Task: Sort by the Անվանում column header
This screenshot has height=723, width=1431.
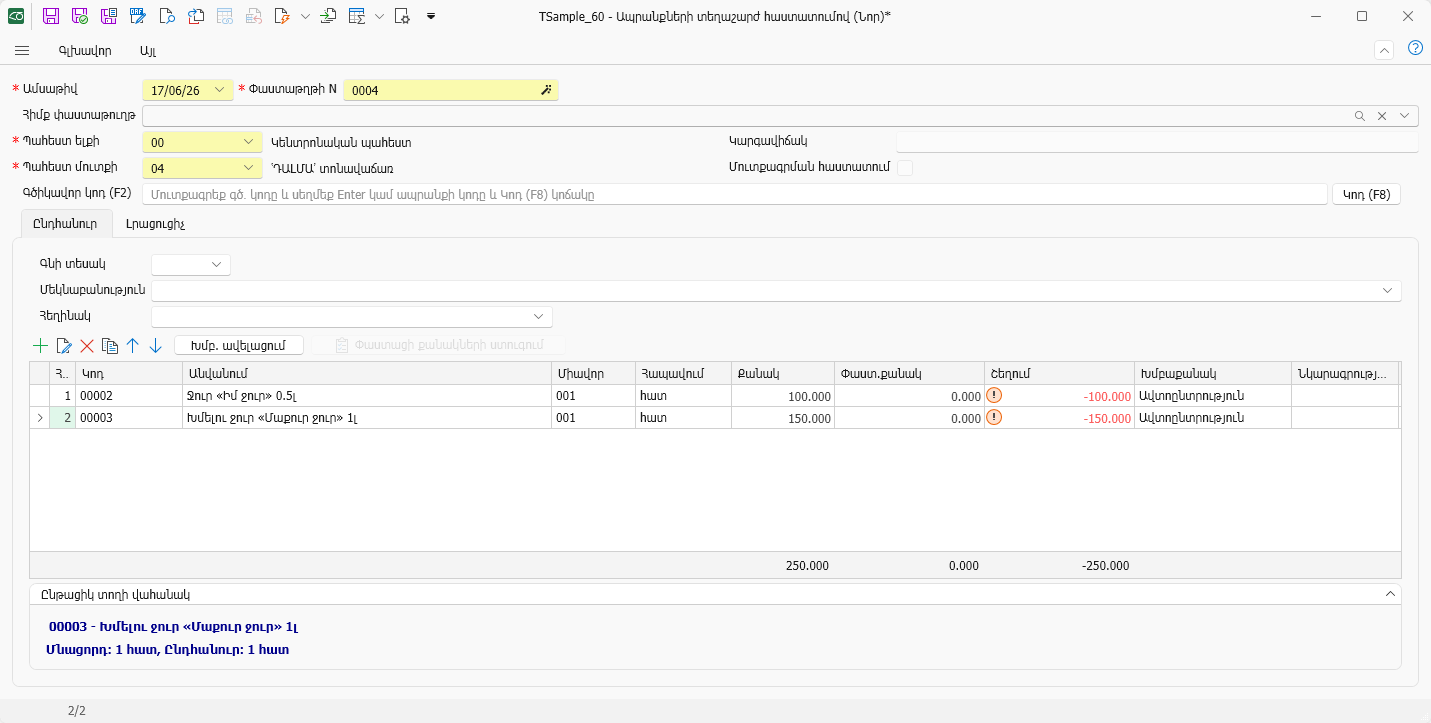Action: pyautogui.click(x=366, y=373)
